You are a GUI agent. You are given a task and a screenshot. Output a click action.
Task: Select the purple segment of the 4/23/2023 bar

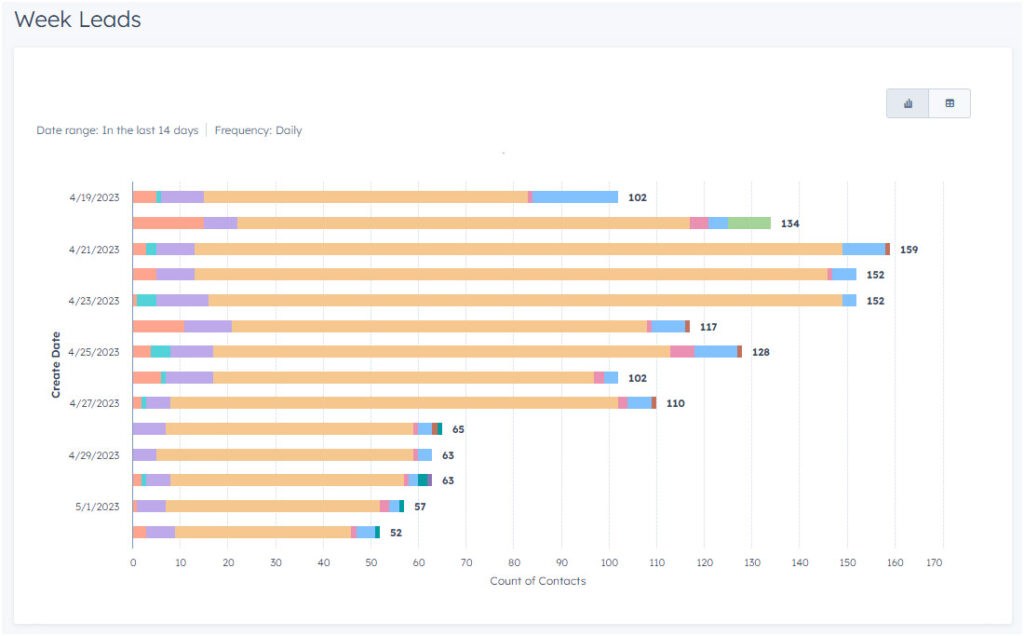[182, 300]
